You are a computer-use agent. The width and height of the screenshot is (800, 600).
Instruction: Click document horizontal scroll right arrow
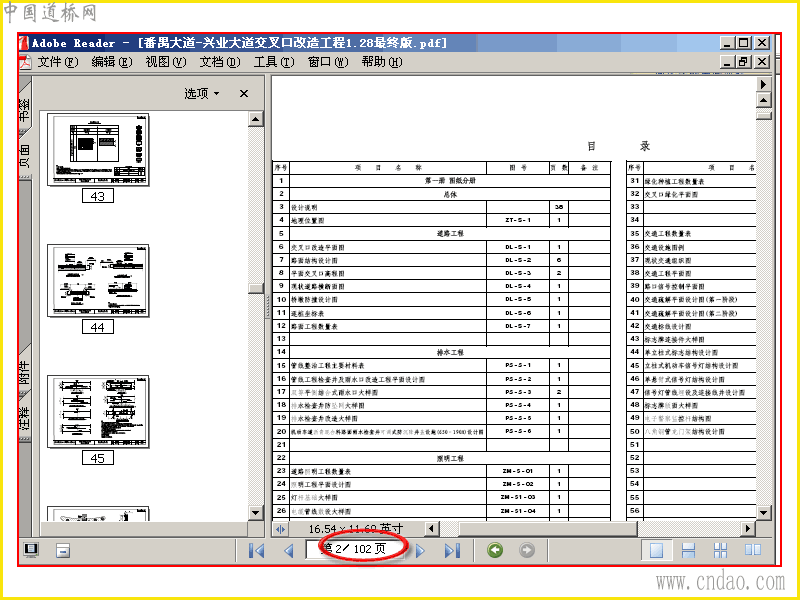[x=747, y=529]
